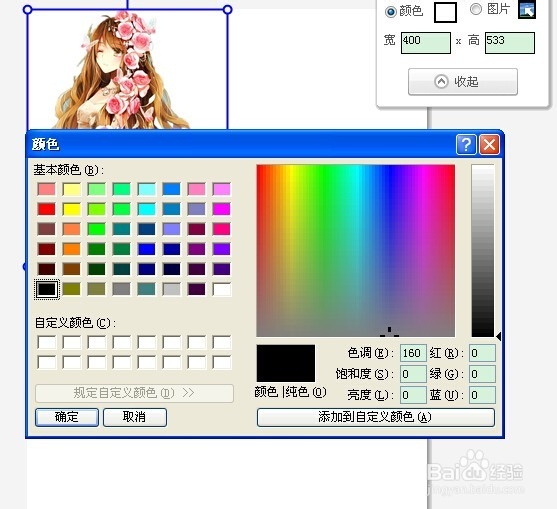Select the 颜色 radio button
Image resolution: width=557 pixels, height=509 pixels.
pyautogui.click(x=390, y=12)
